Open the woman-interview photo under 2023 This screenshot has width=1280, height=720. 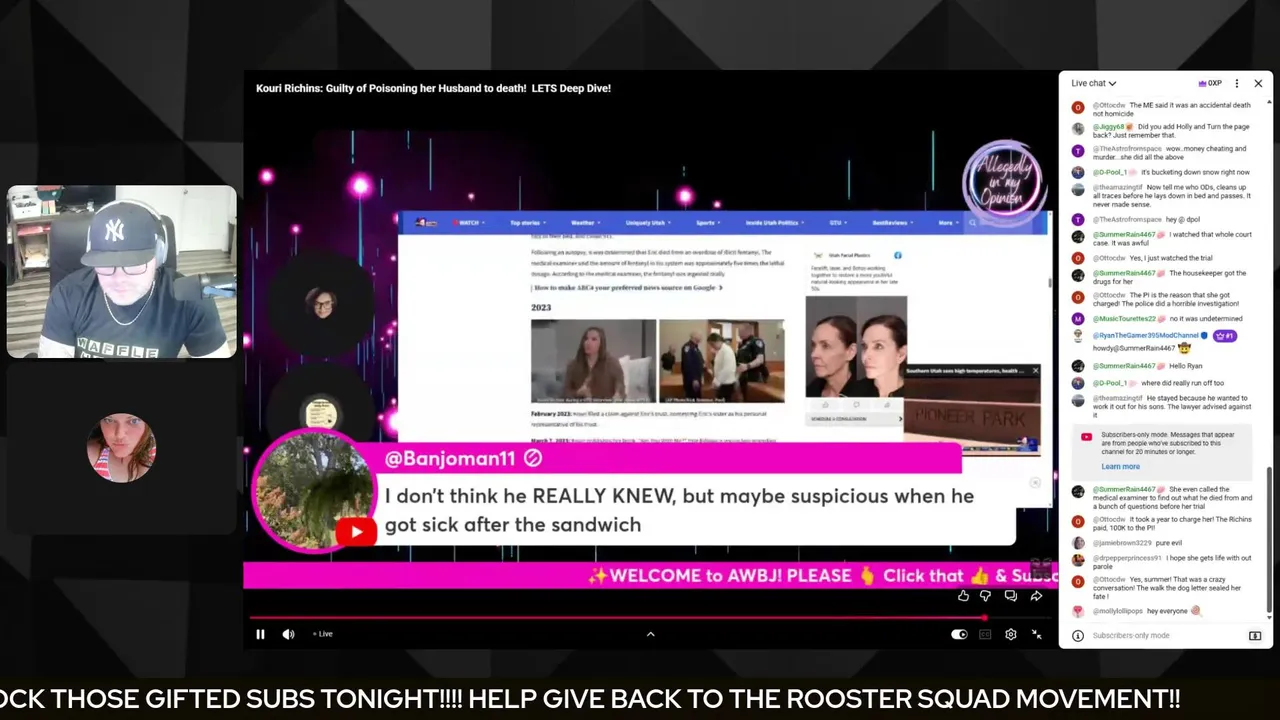coord(593,361)
